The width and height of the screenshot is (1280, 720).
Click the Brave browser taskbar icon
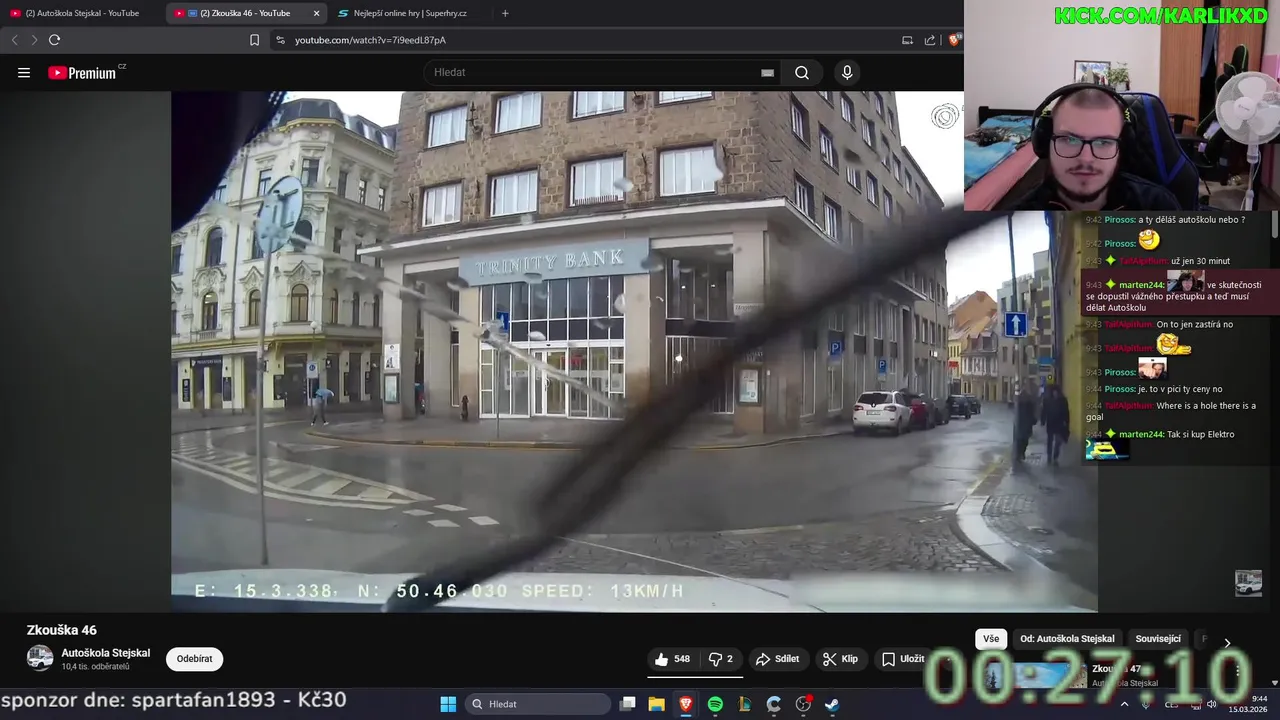(x=686, y=704)
